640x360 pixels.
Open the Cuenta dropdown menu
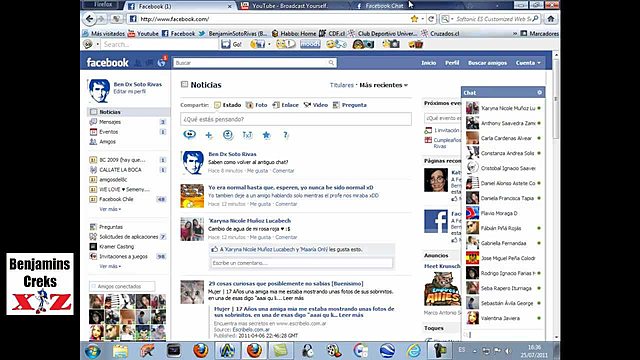click(528, 63)
